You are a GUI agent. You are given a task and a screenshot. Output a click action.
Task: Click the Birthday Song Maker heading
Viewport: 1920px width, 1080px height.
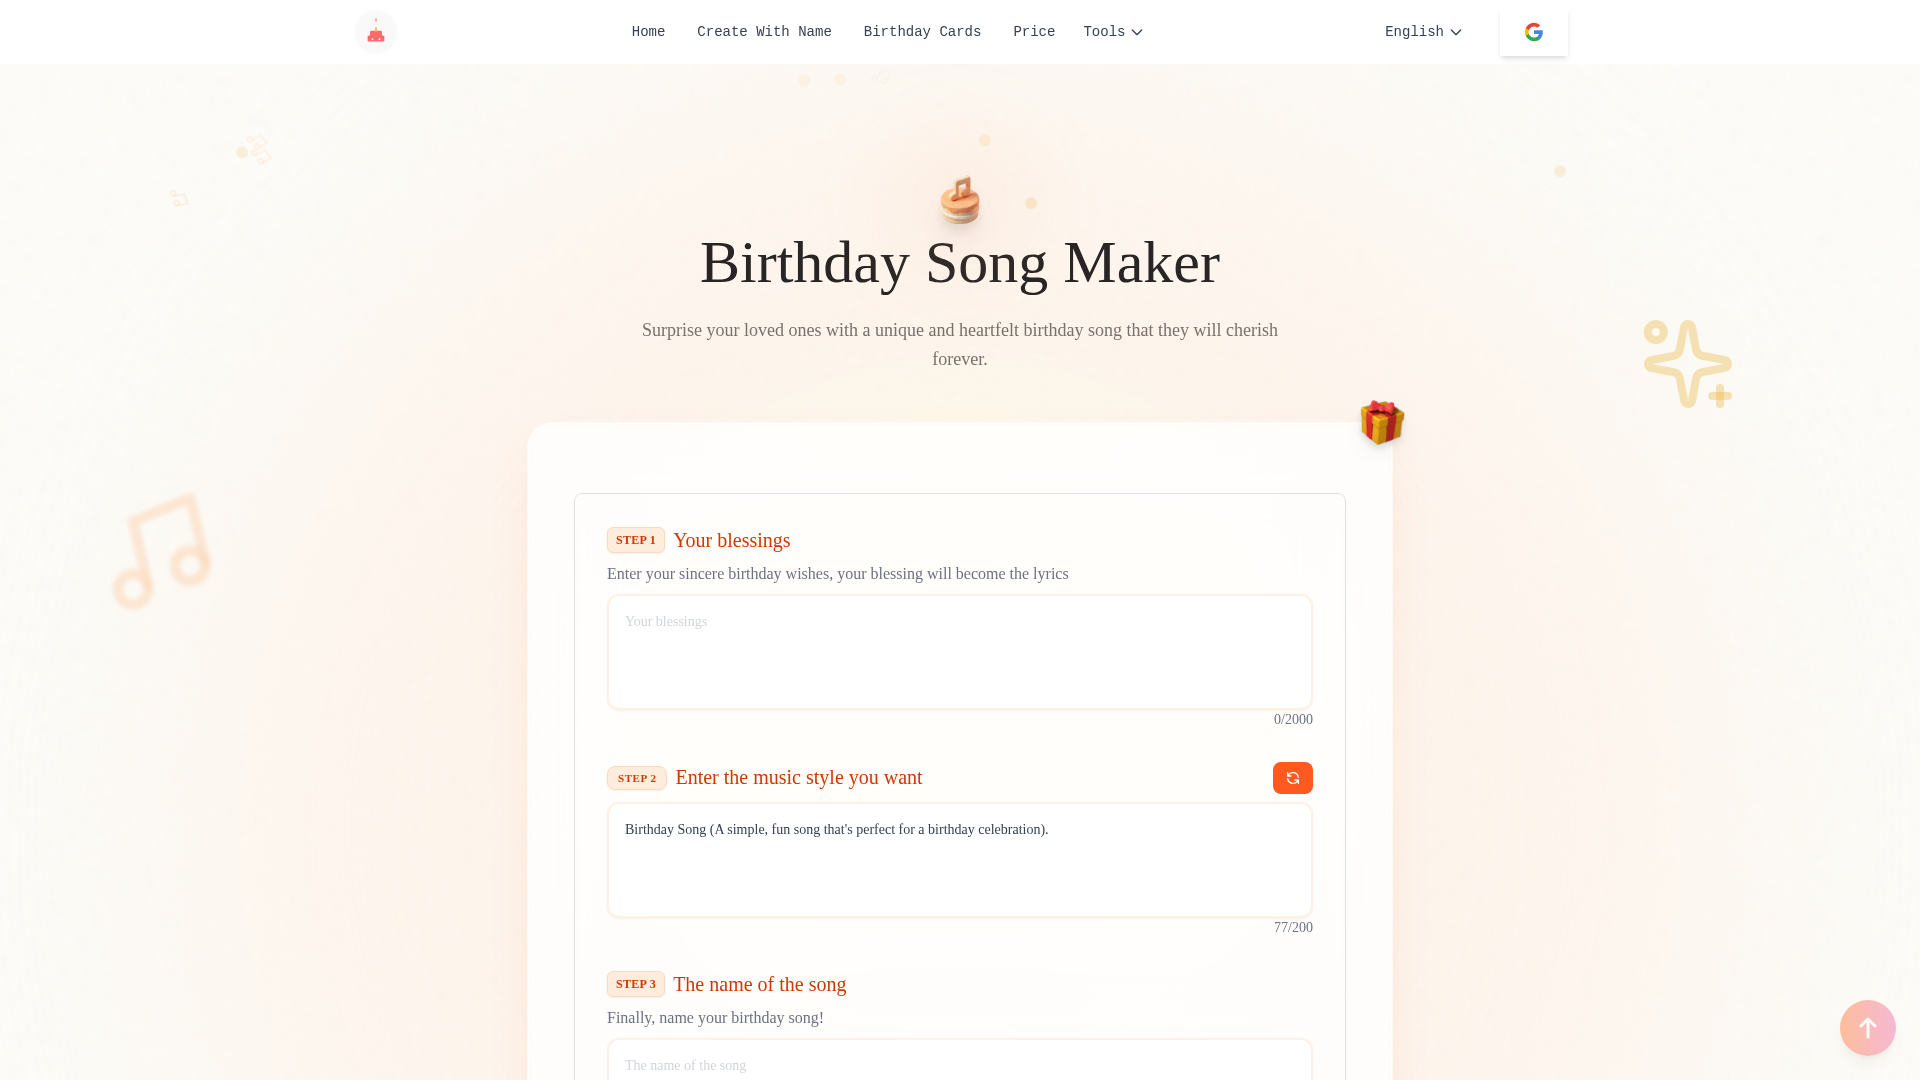point(960,263)
